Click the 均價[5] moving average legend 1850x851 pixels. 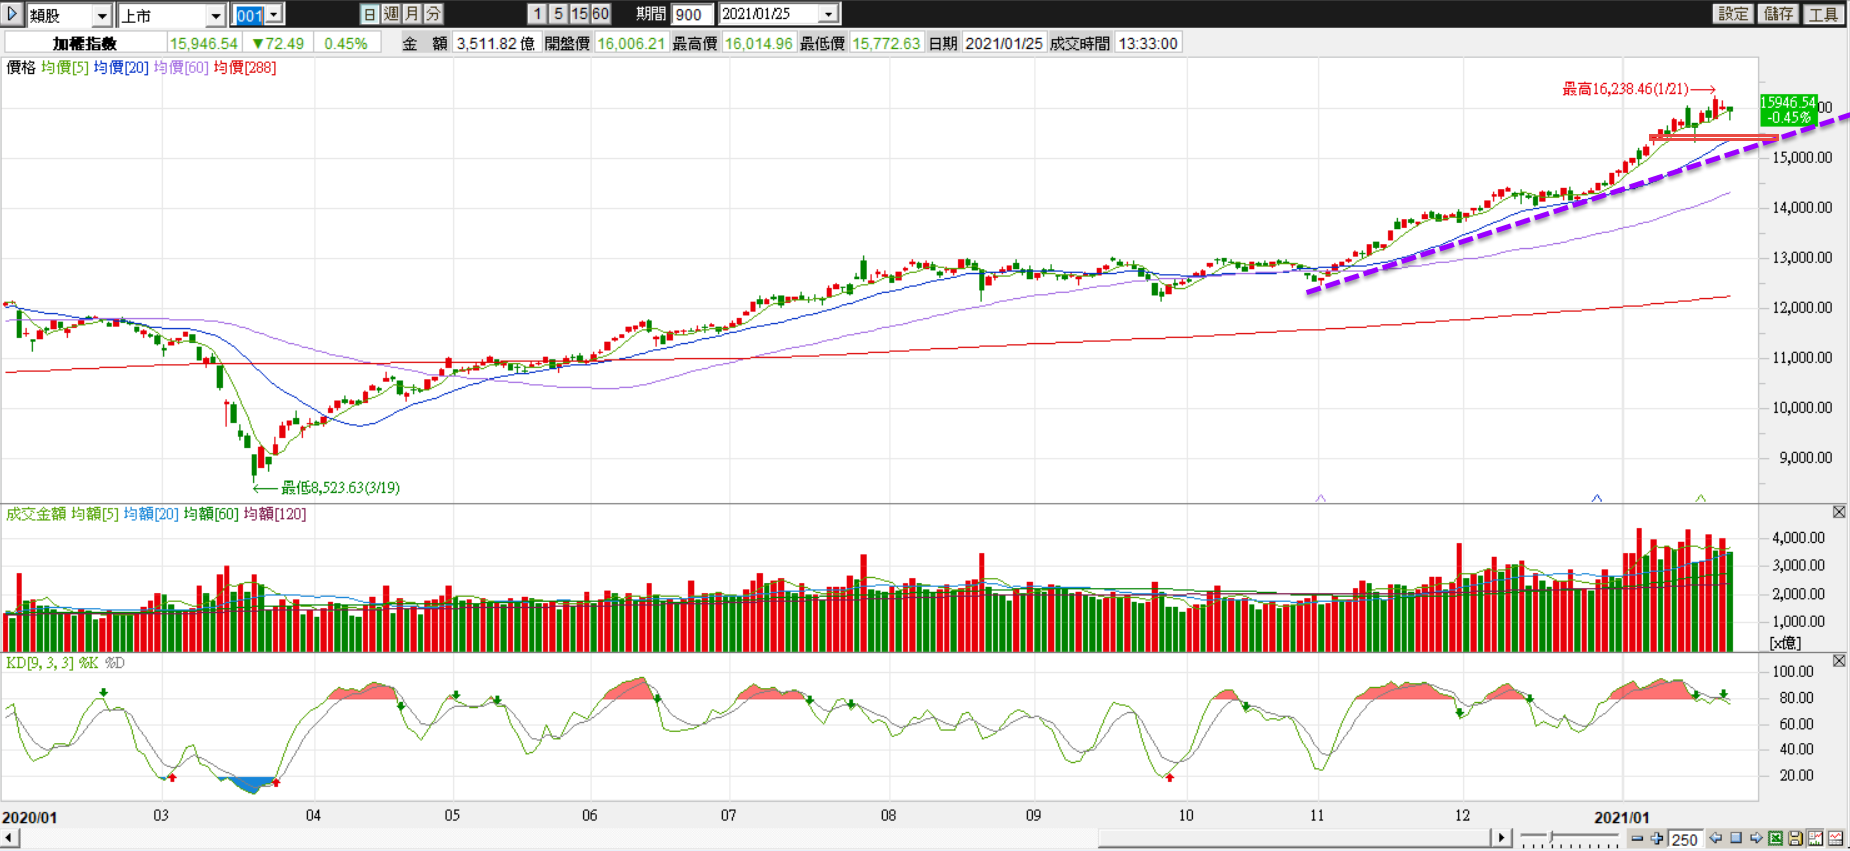[x=65, y=67]
